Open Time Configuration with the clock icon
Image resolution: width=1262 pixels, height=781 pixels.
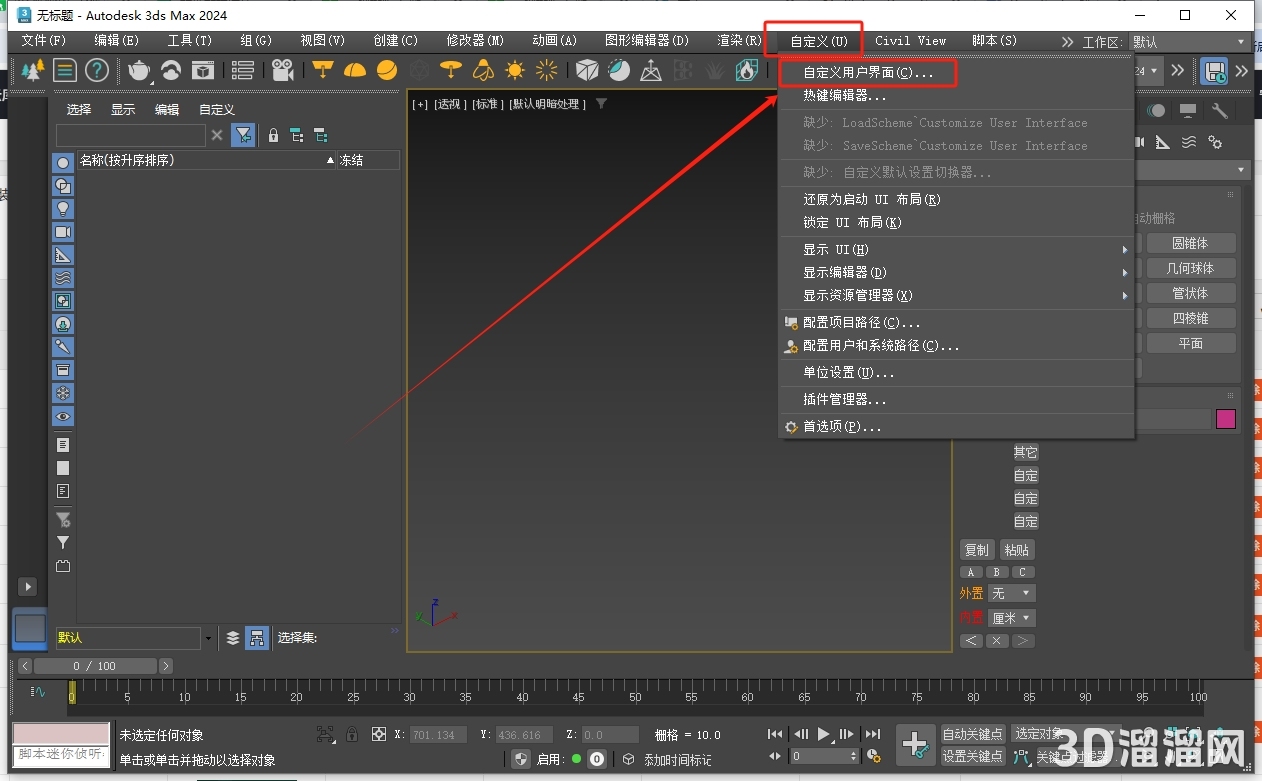point(873,756)
